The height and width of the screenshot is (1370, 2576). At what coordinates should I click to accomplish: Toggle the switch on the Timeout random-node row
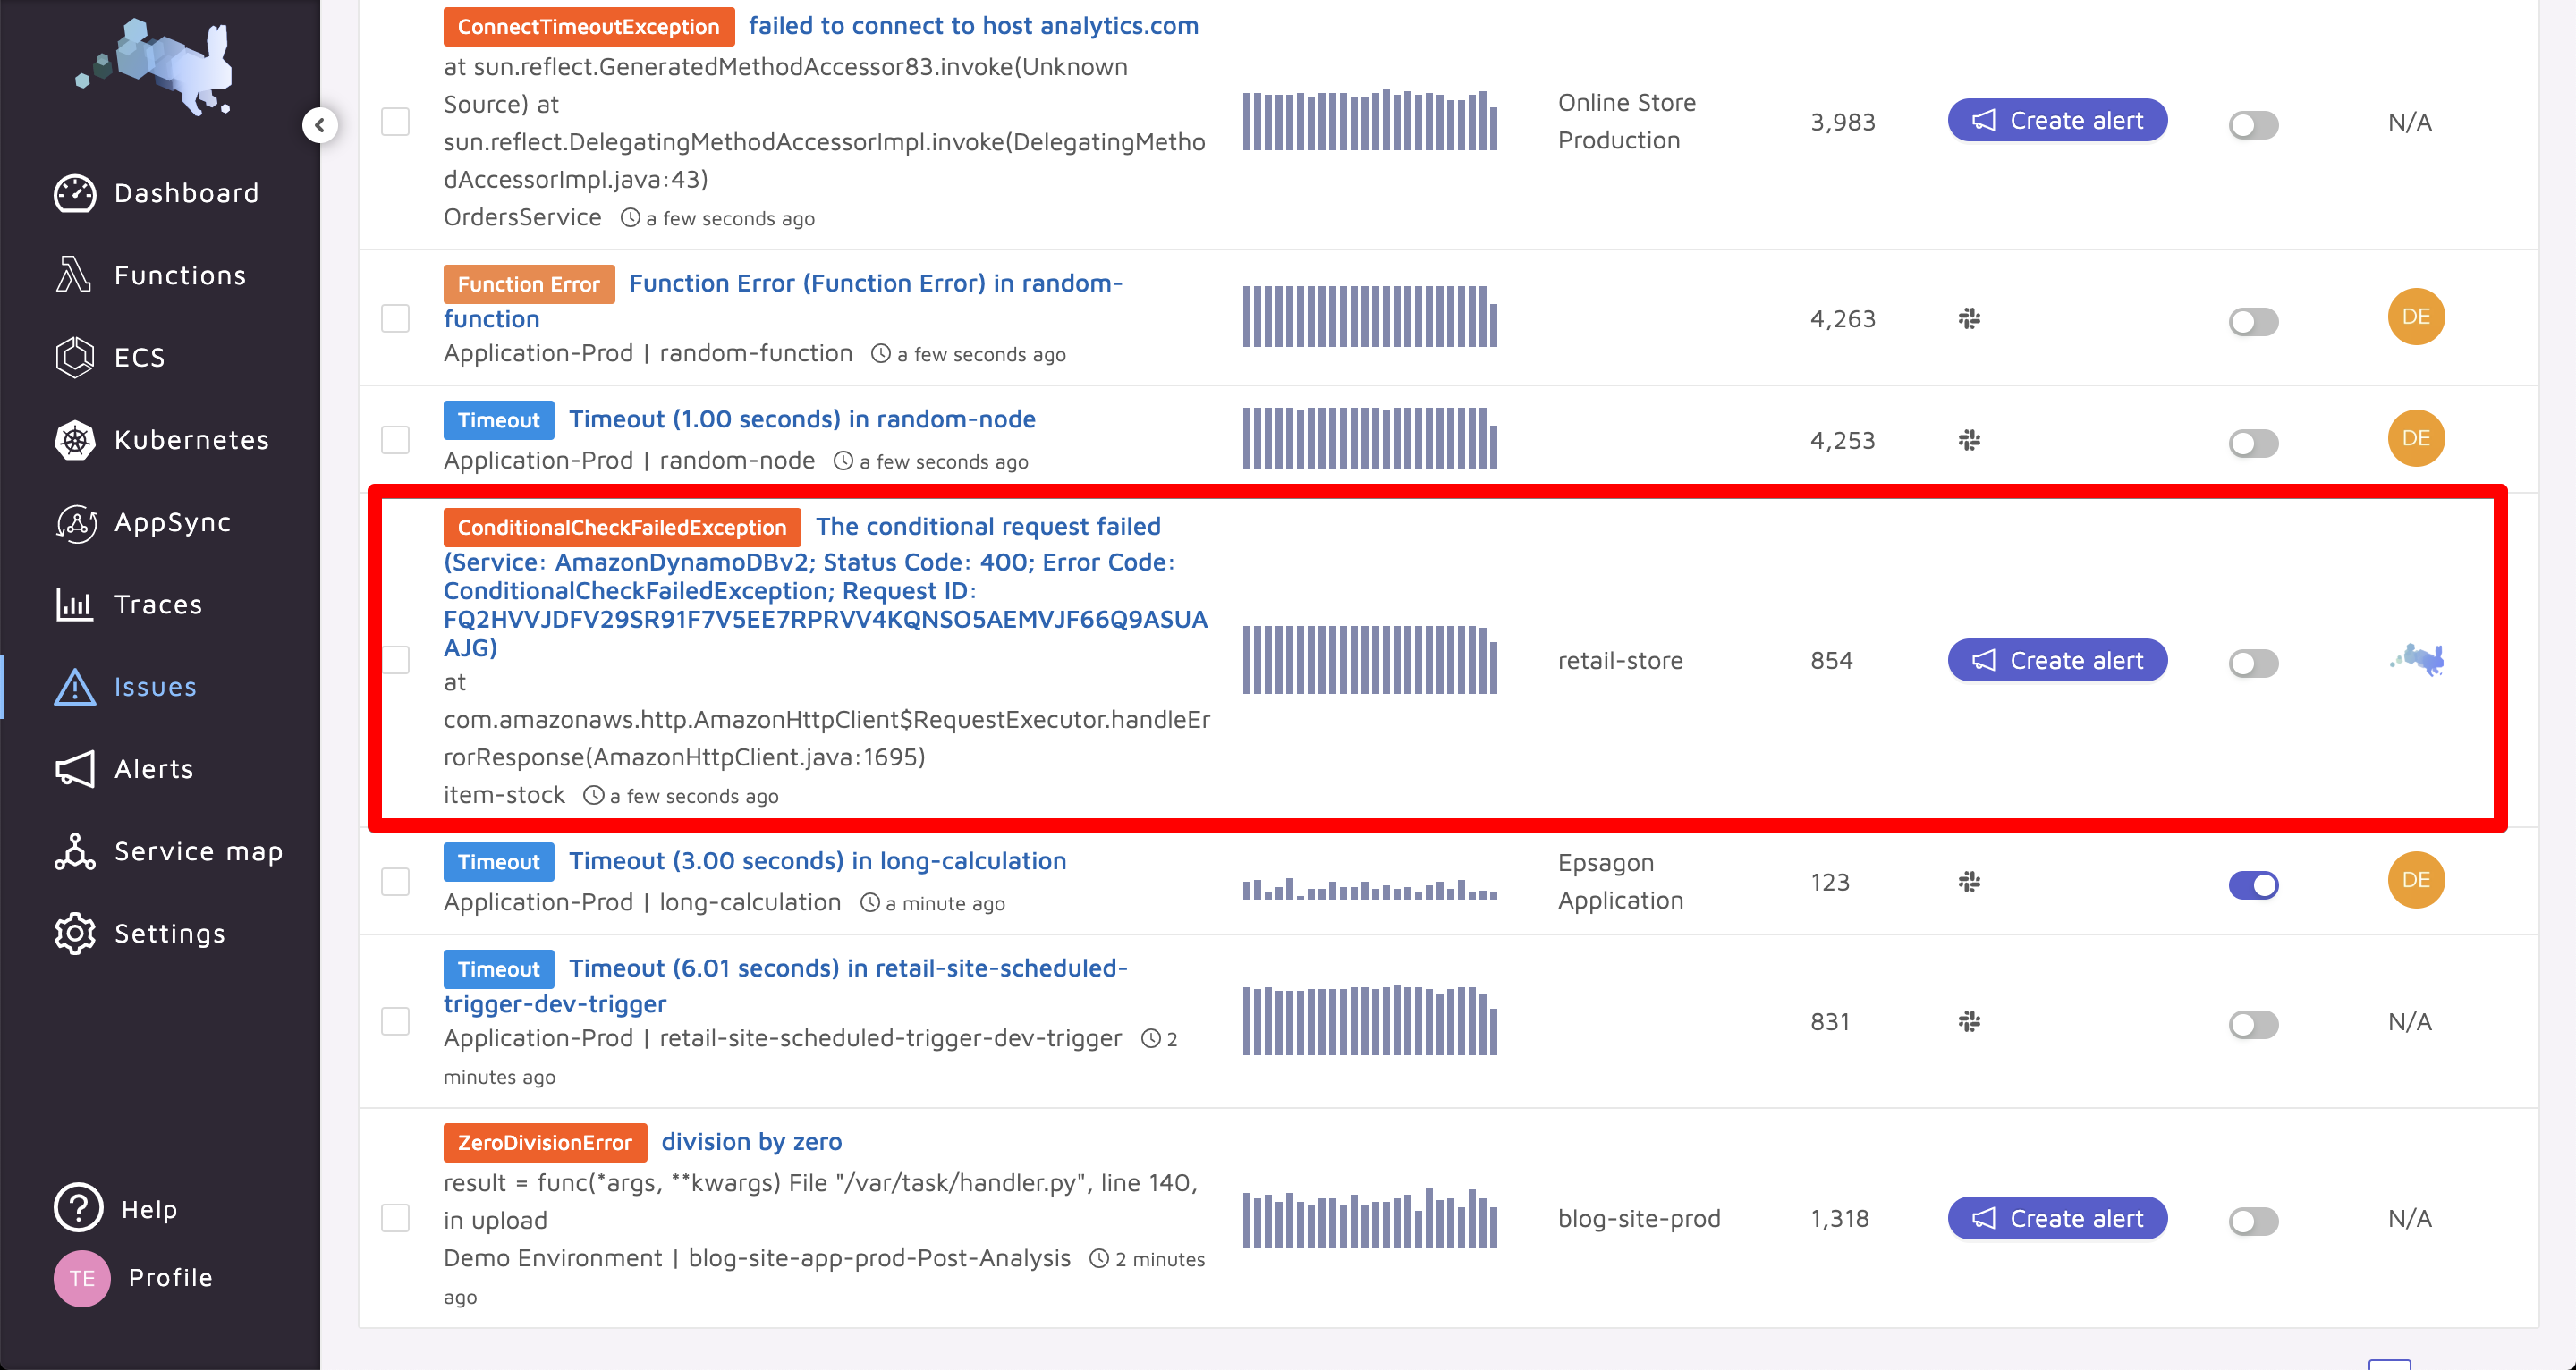pyautogui.click(x=2254, y=443)
